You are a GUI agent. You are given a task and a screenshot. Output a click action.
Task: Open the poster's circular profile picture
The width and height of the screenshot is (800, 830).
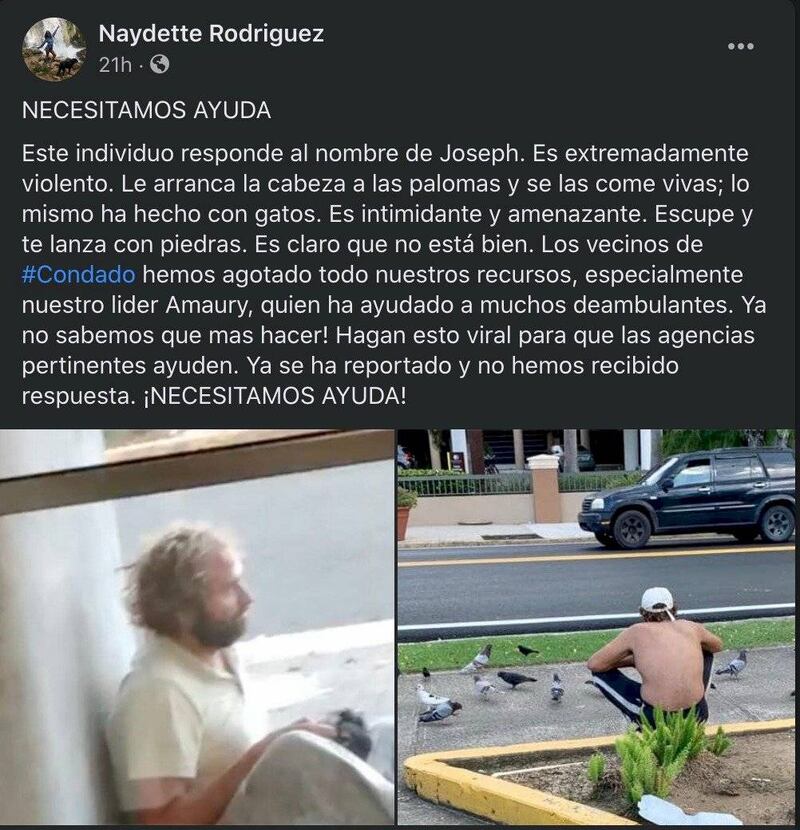coord(54,49)
